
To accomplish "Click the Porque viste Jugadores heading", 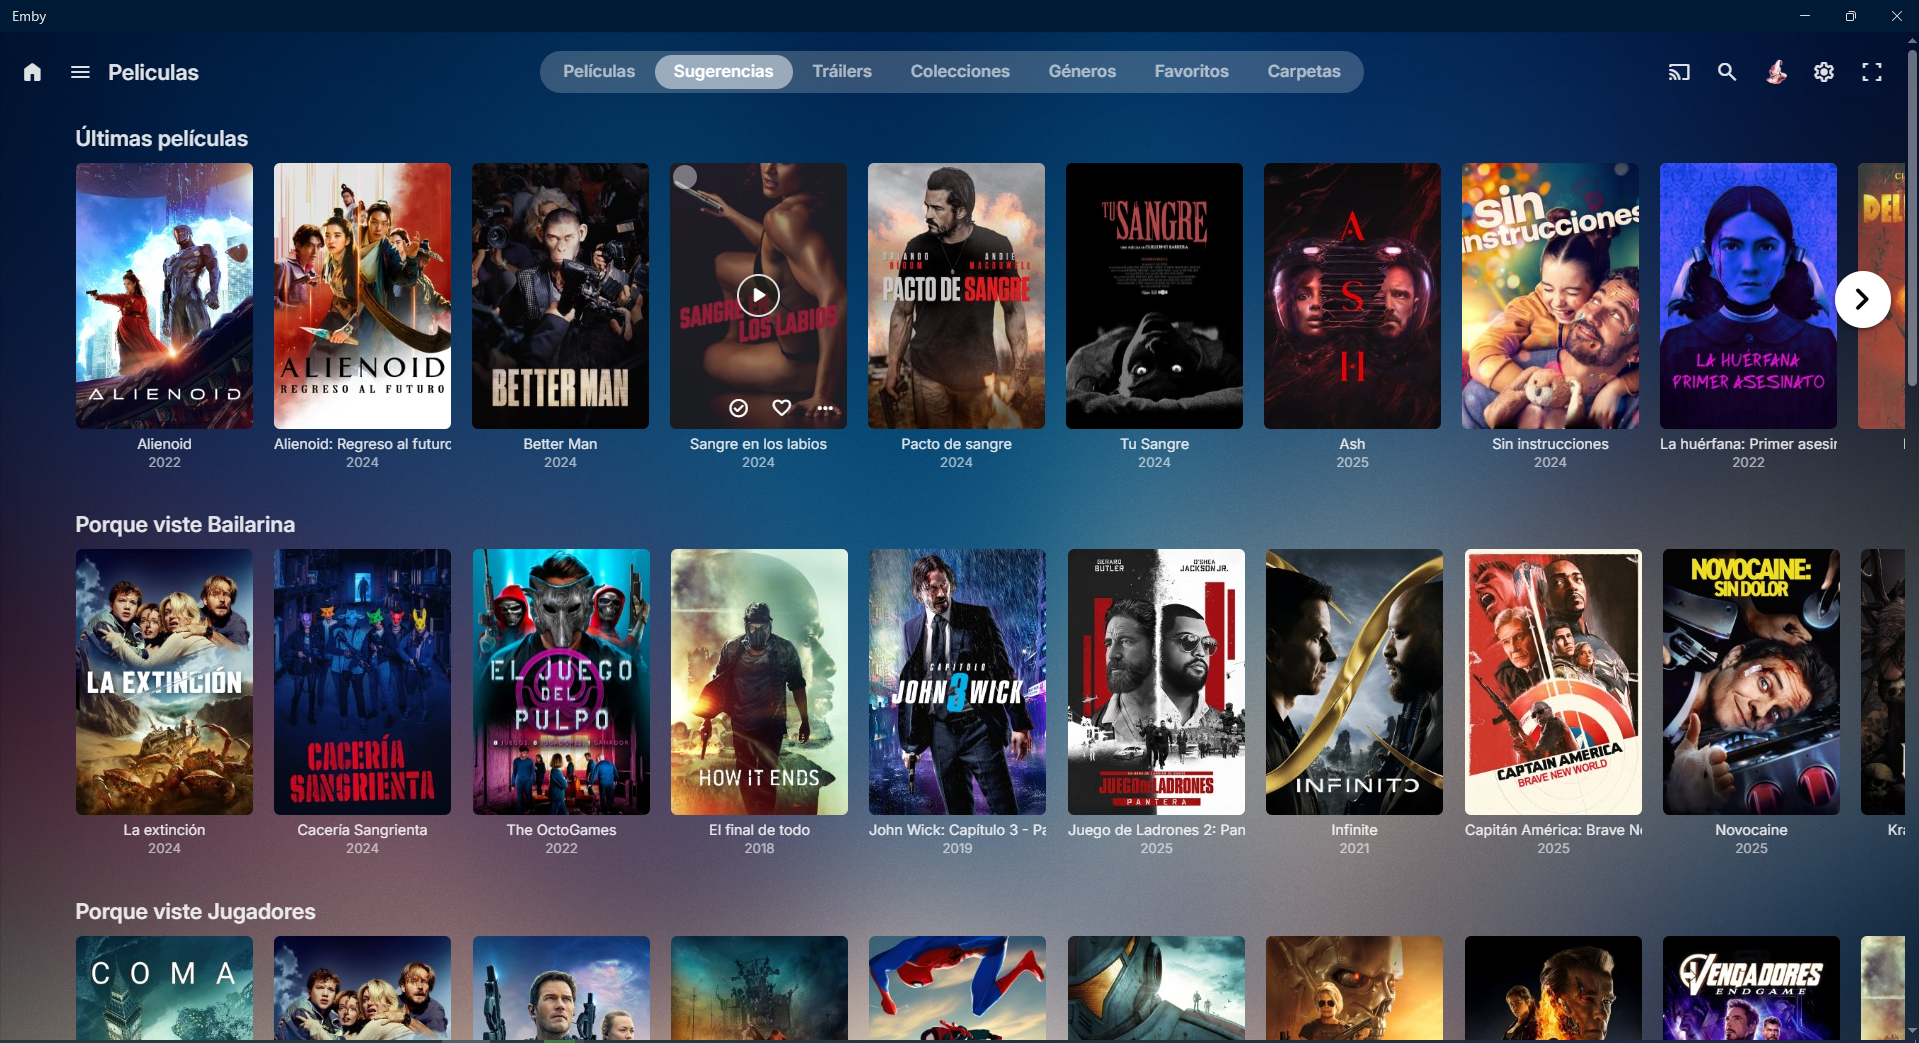I will [195, 911].
